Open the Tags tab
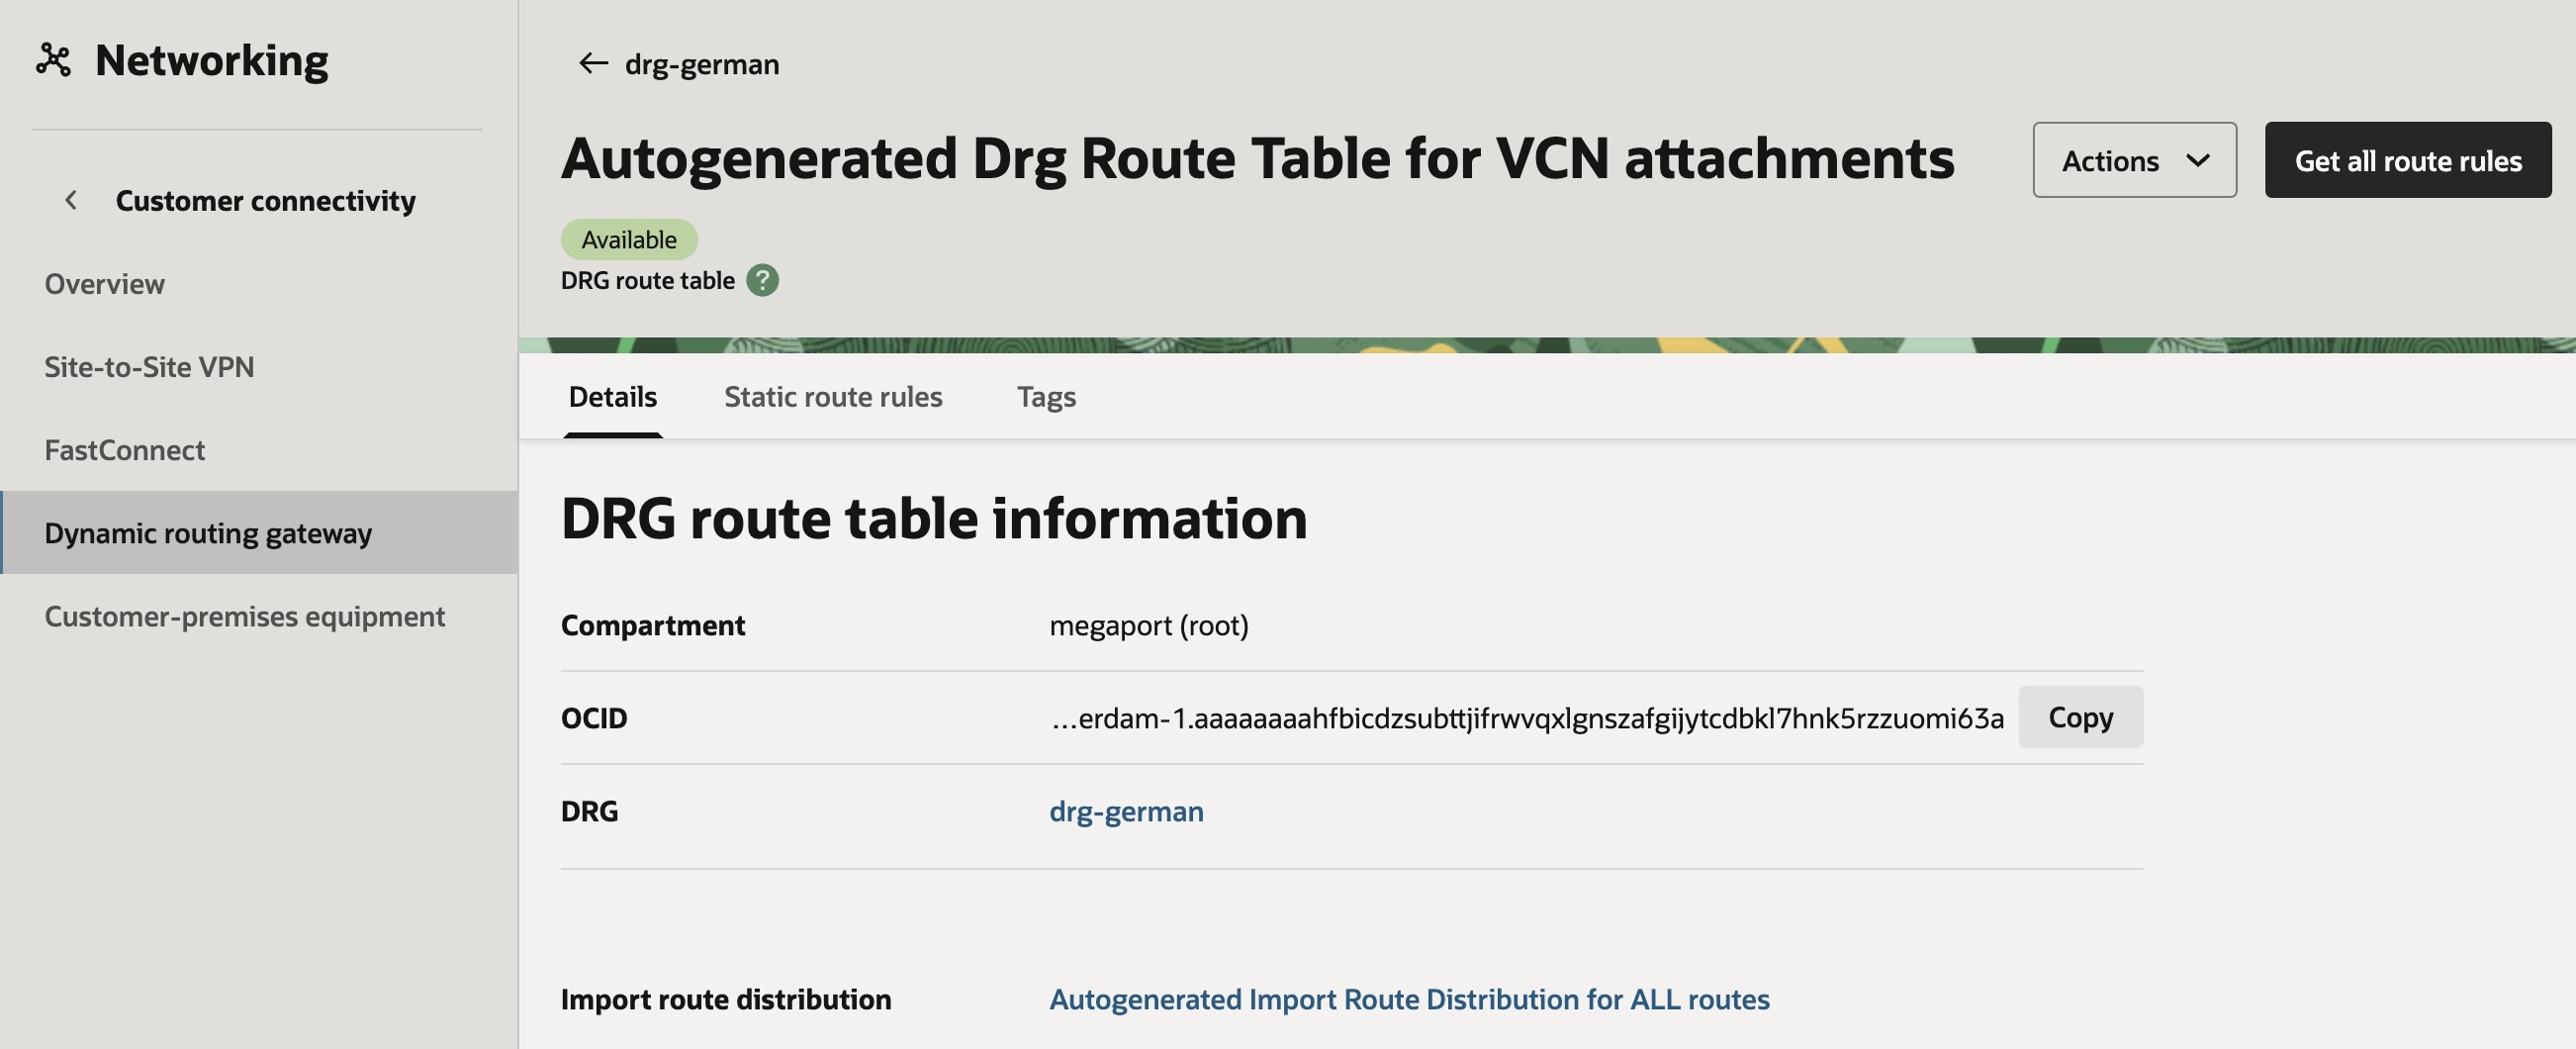The image size is (2576, 1049). click(1045, 396)
